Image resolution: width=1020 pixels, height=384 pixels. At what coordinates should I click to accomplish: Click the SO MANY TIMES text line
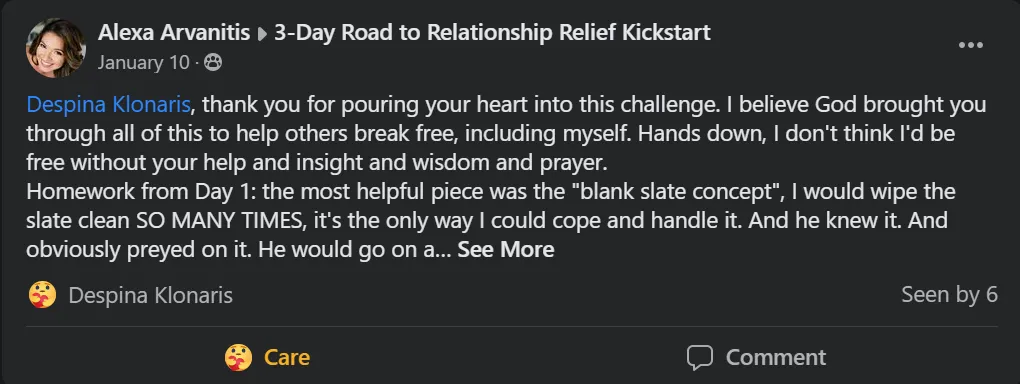tap(487, 221)
